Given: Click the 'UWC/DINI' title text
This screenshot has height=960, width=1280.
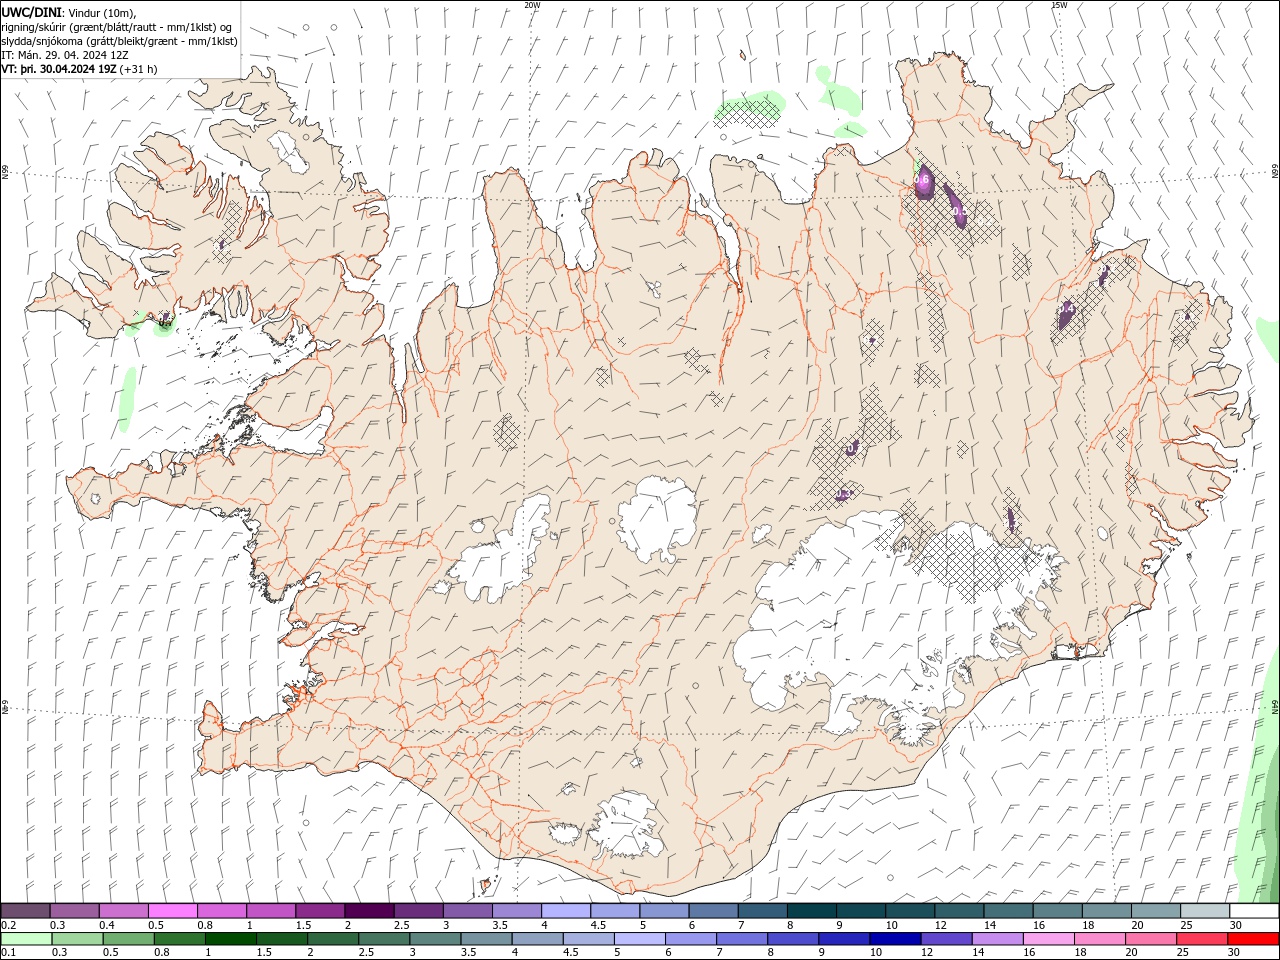Looking at the screenshot, I should tap(31, 12).
